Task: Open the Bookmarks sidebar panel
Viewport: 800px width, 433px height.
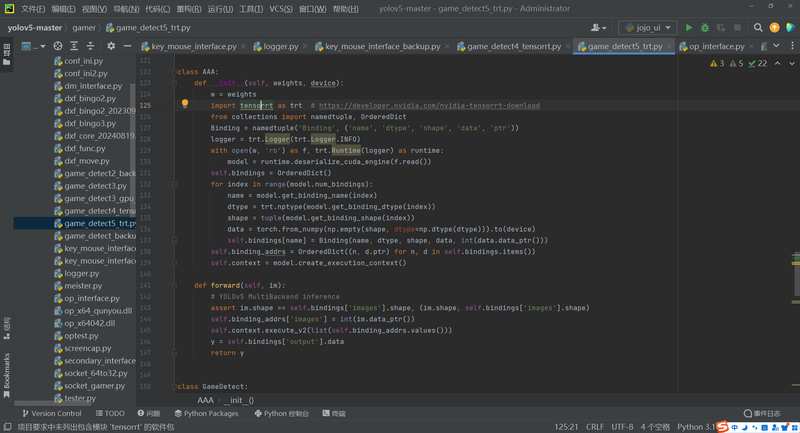Action: click(x=7, y=376)
